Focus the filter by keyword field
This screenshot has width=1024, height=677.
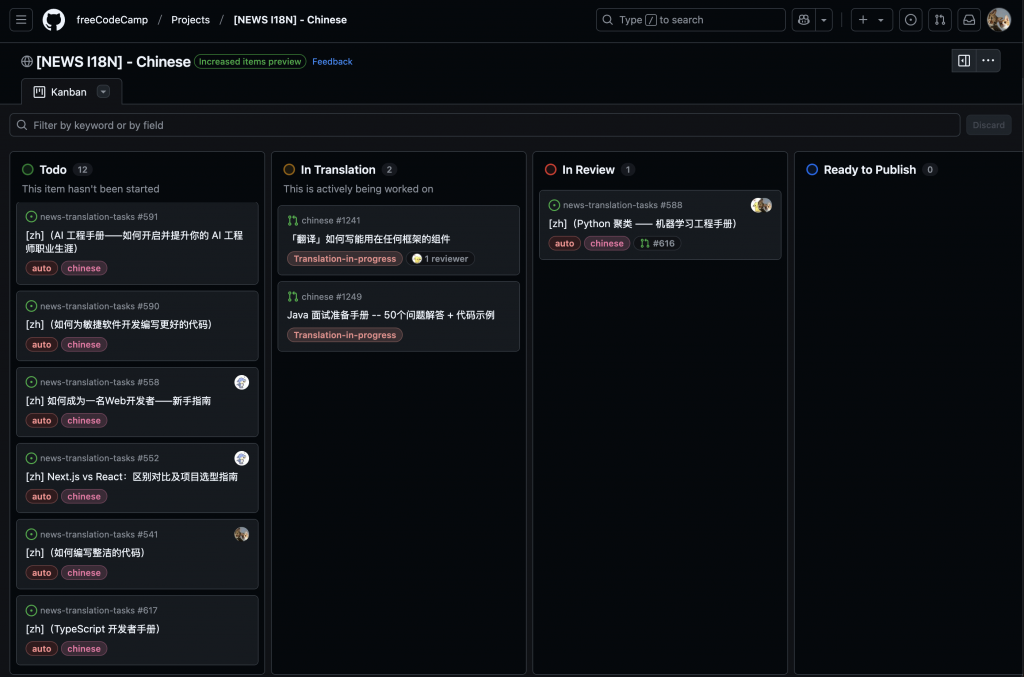485,125
